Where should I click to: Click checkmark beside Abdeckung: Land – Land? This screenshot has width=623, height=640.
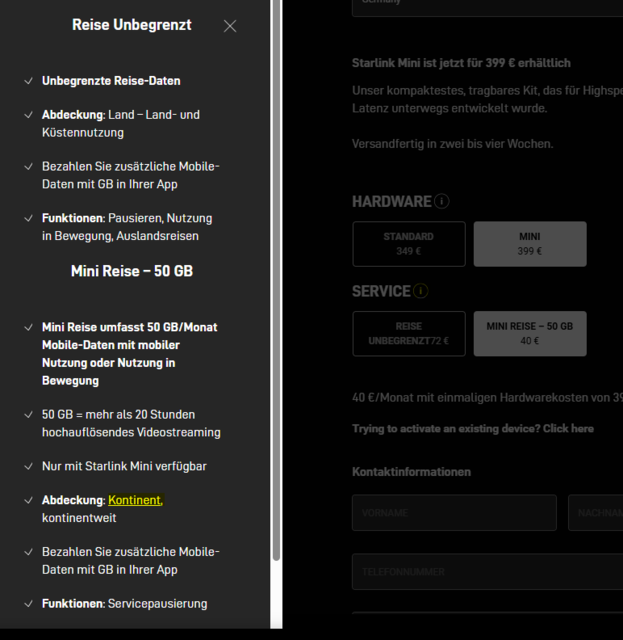(x=29, y=115)
